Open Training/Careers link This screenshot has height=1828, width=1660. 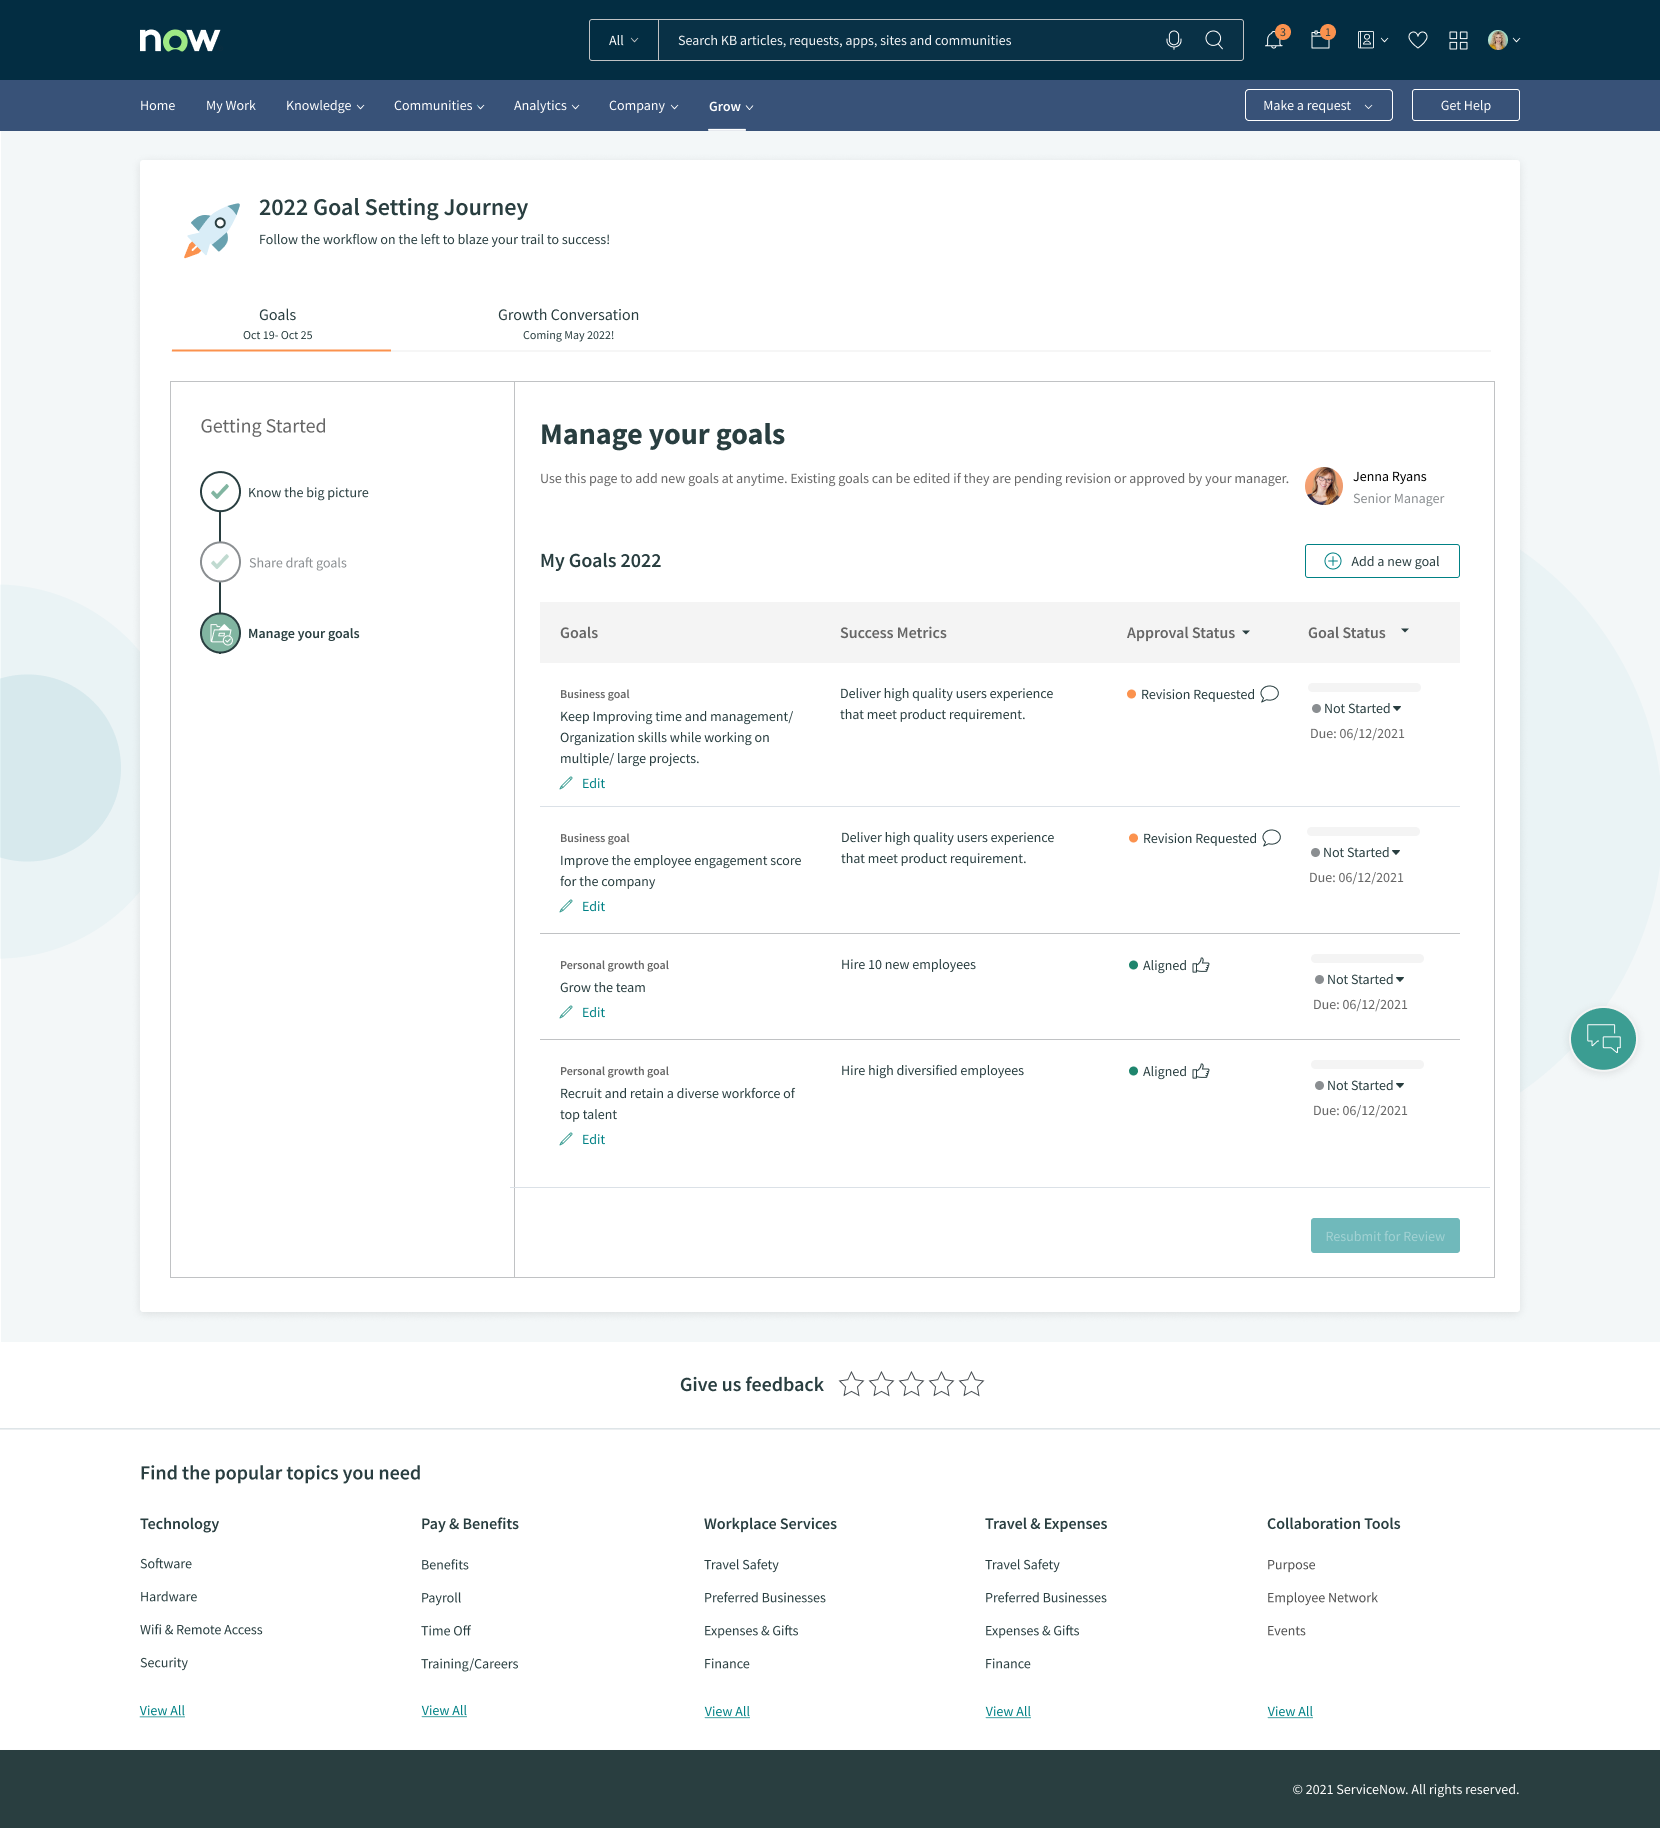point(470,1664)
